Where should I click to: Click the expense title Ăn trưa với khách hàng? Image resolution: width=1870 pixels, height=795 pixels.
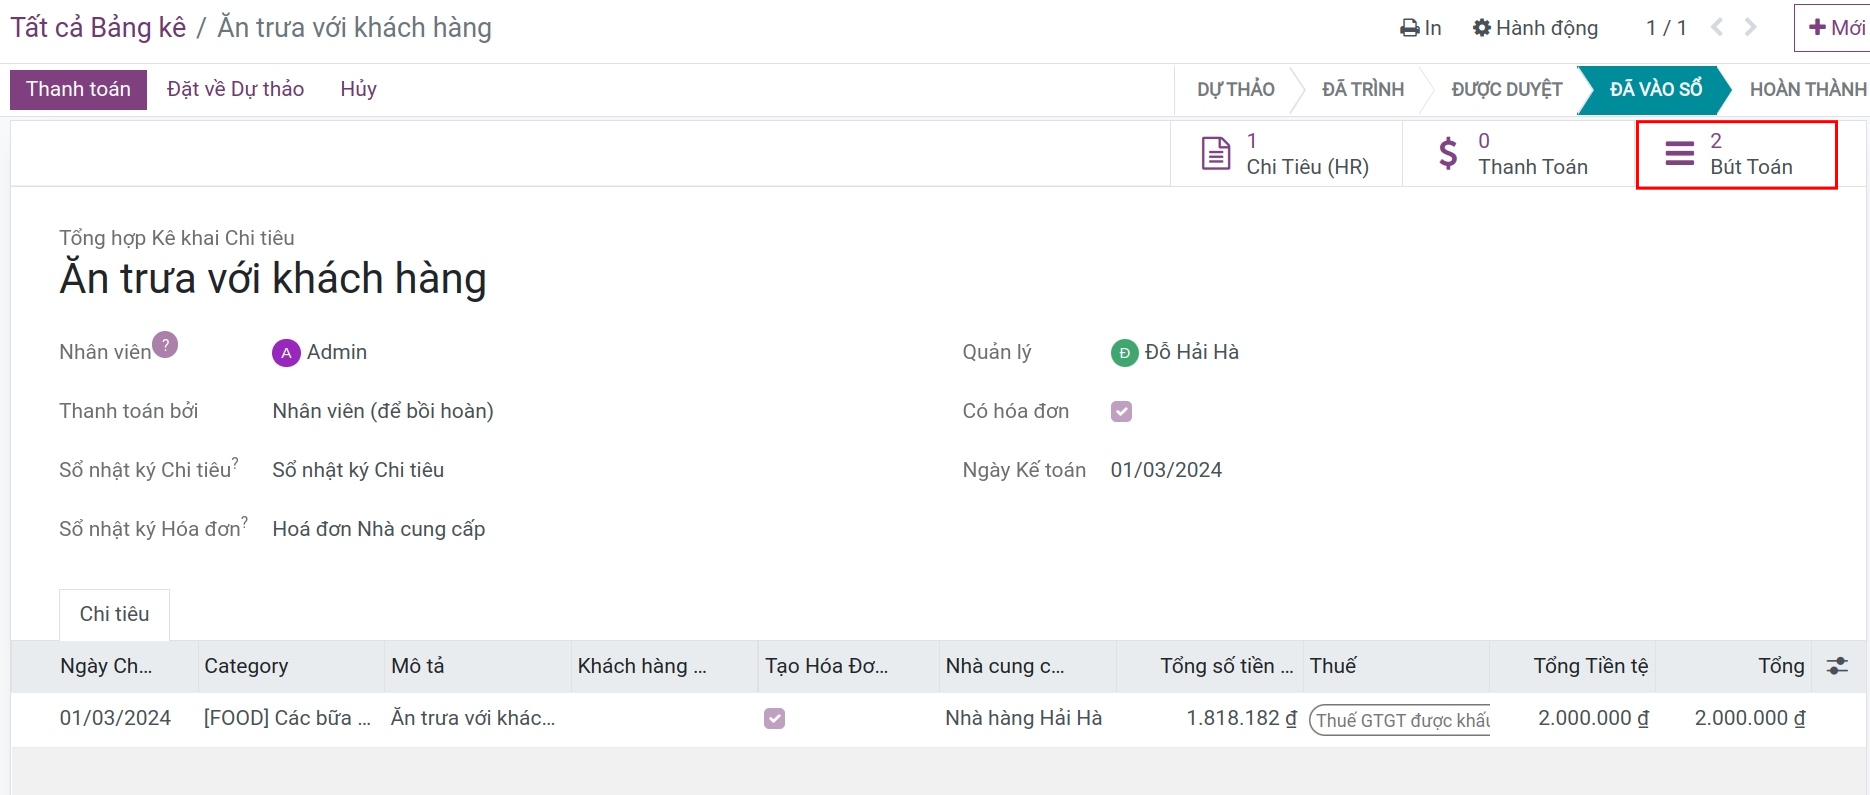[x=273, y=279]
